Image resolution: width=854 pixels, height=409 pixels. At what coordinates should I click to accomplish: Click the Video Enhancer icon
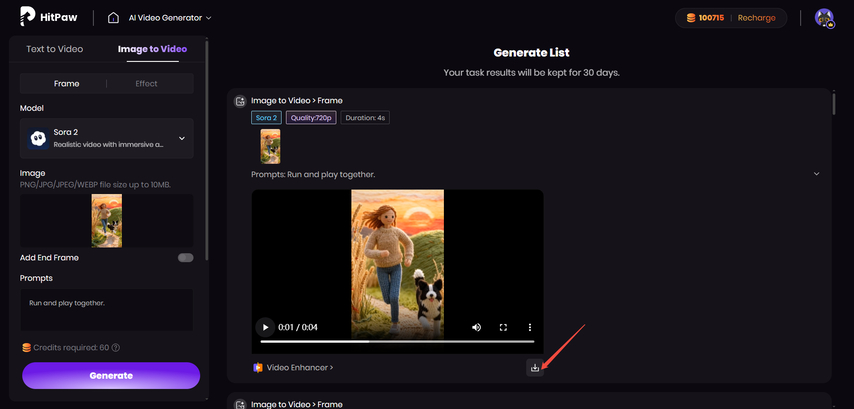258,368
